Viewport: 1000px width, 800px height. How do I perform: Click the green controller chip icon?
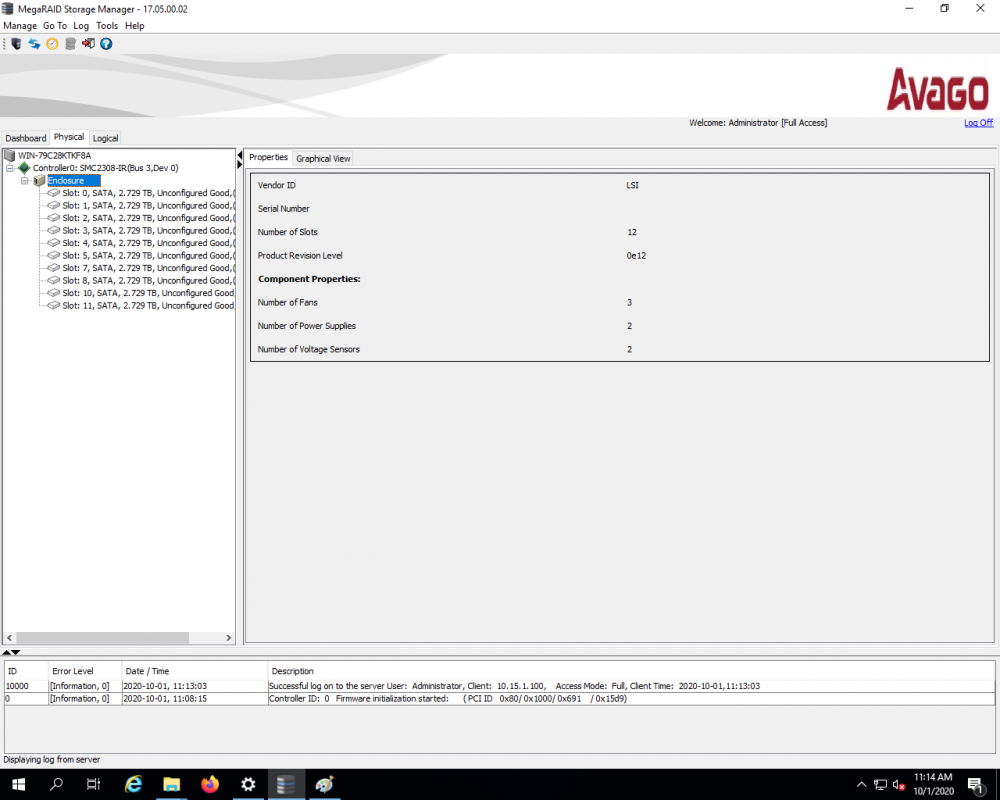24,168
